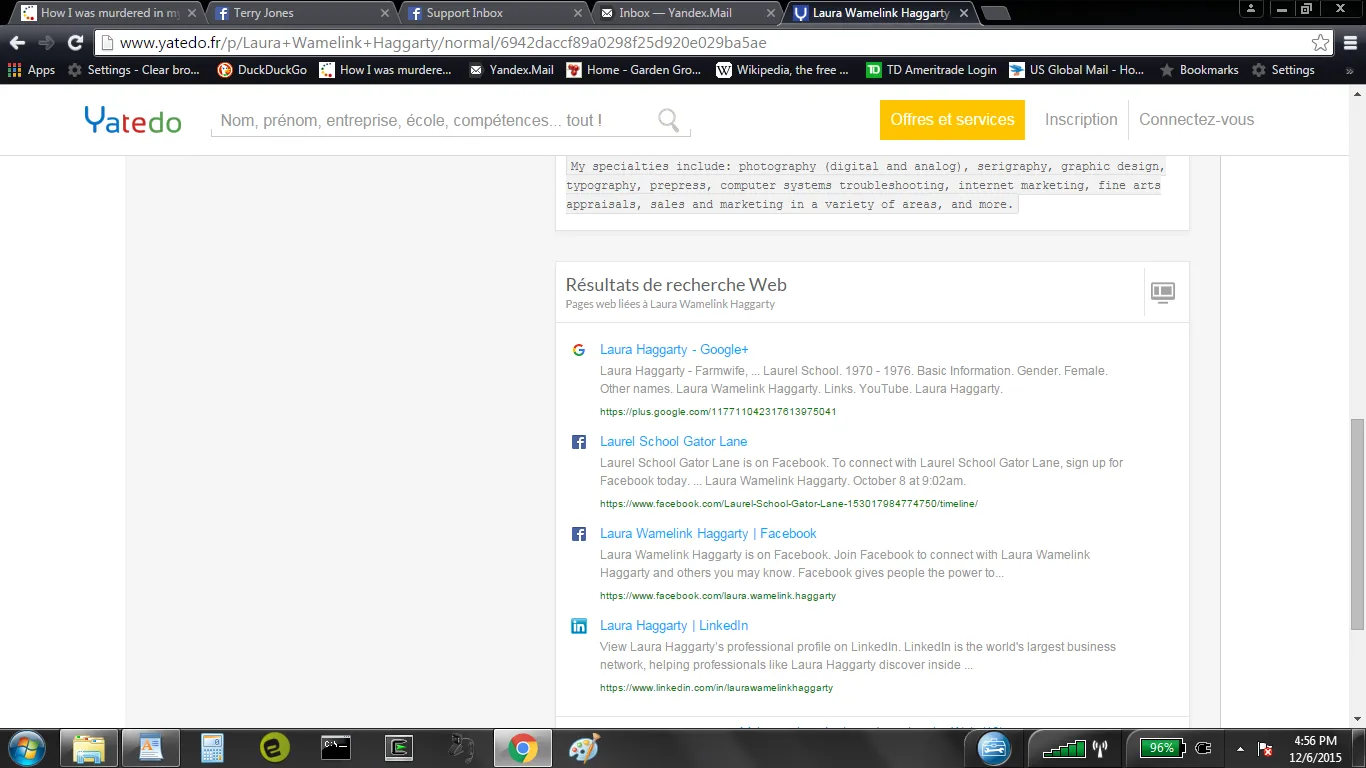Click the Offres et services button

(952, 120)
